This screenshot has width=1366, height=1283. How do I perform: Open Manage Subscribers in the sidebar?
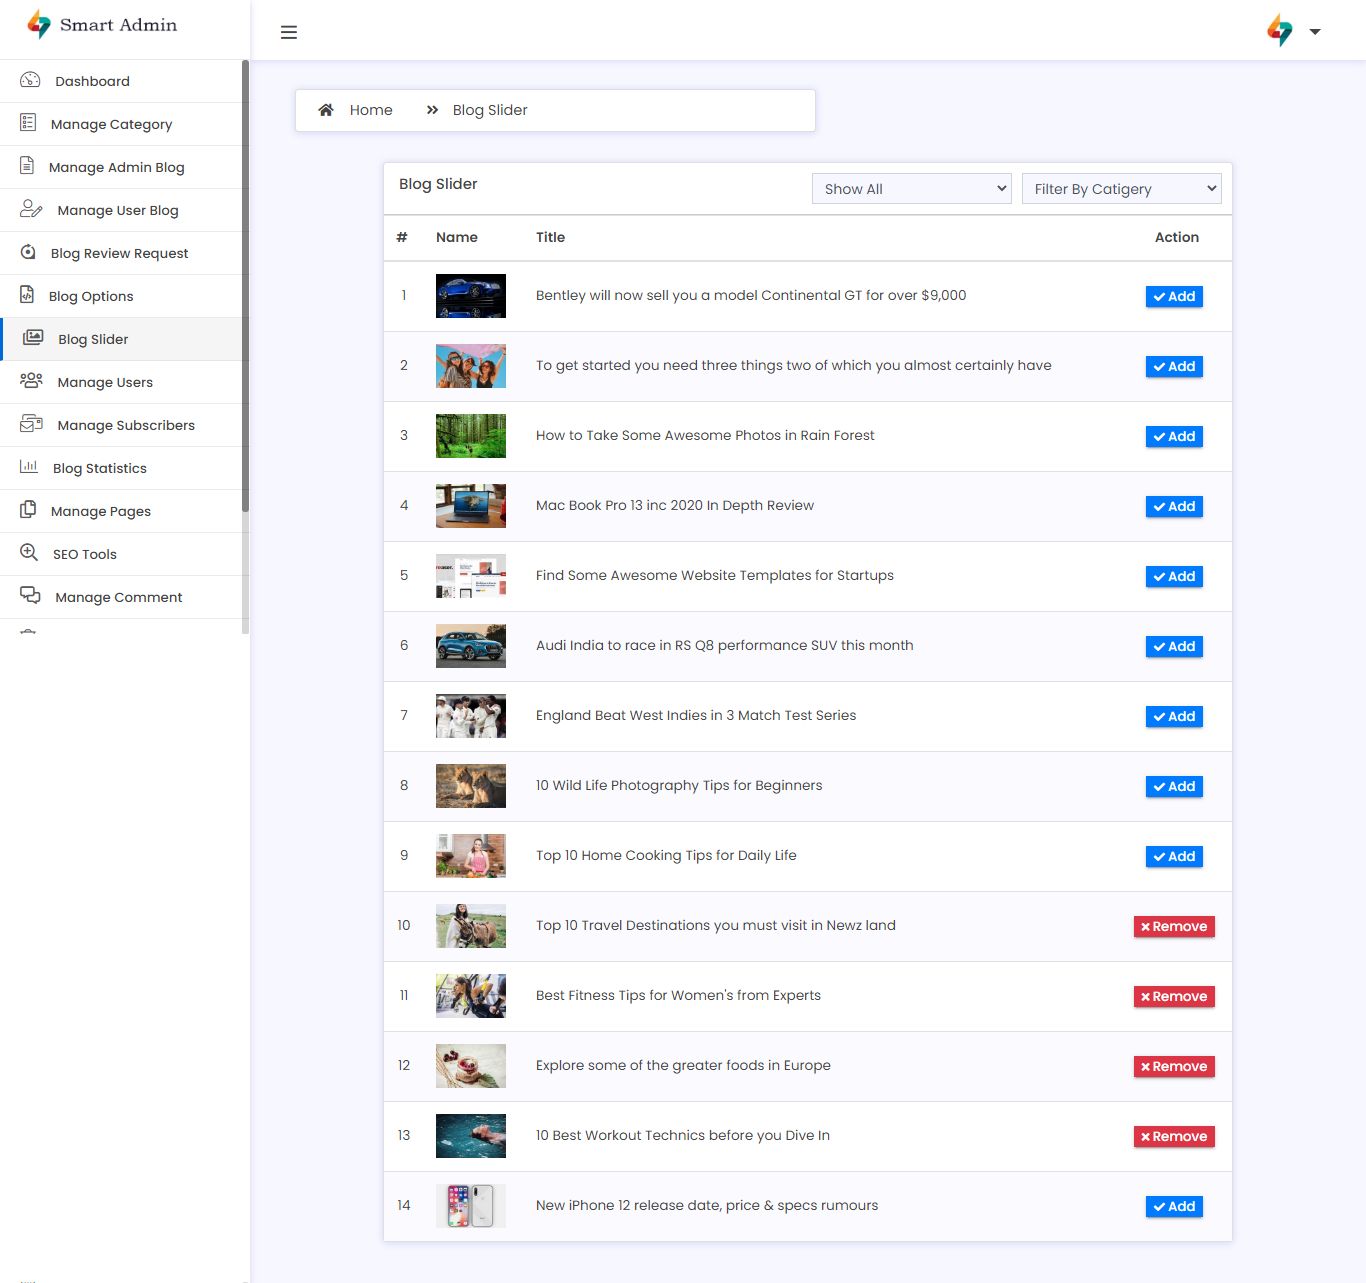(x=126, y=425)
